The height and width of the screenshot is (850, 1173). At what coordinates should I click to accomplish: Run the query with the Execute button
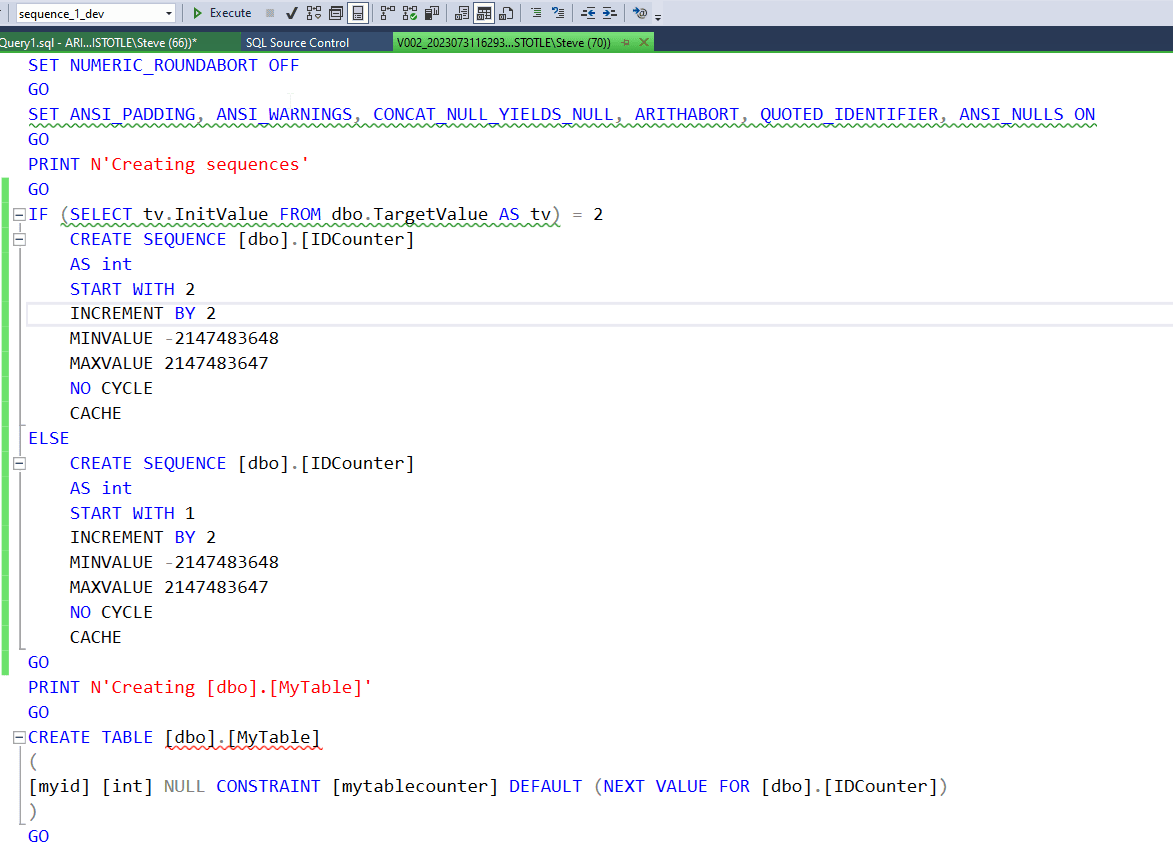tap(222, 13)
